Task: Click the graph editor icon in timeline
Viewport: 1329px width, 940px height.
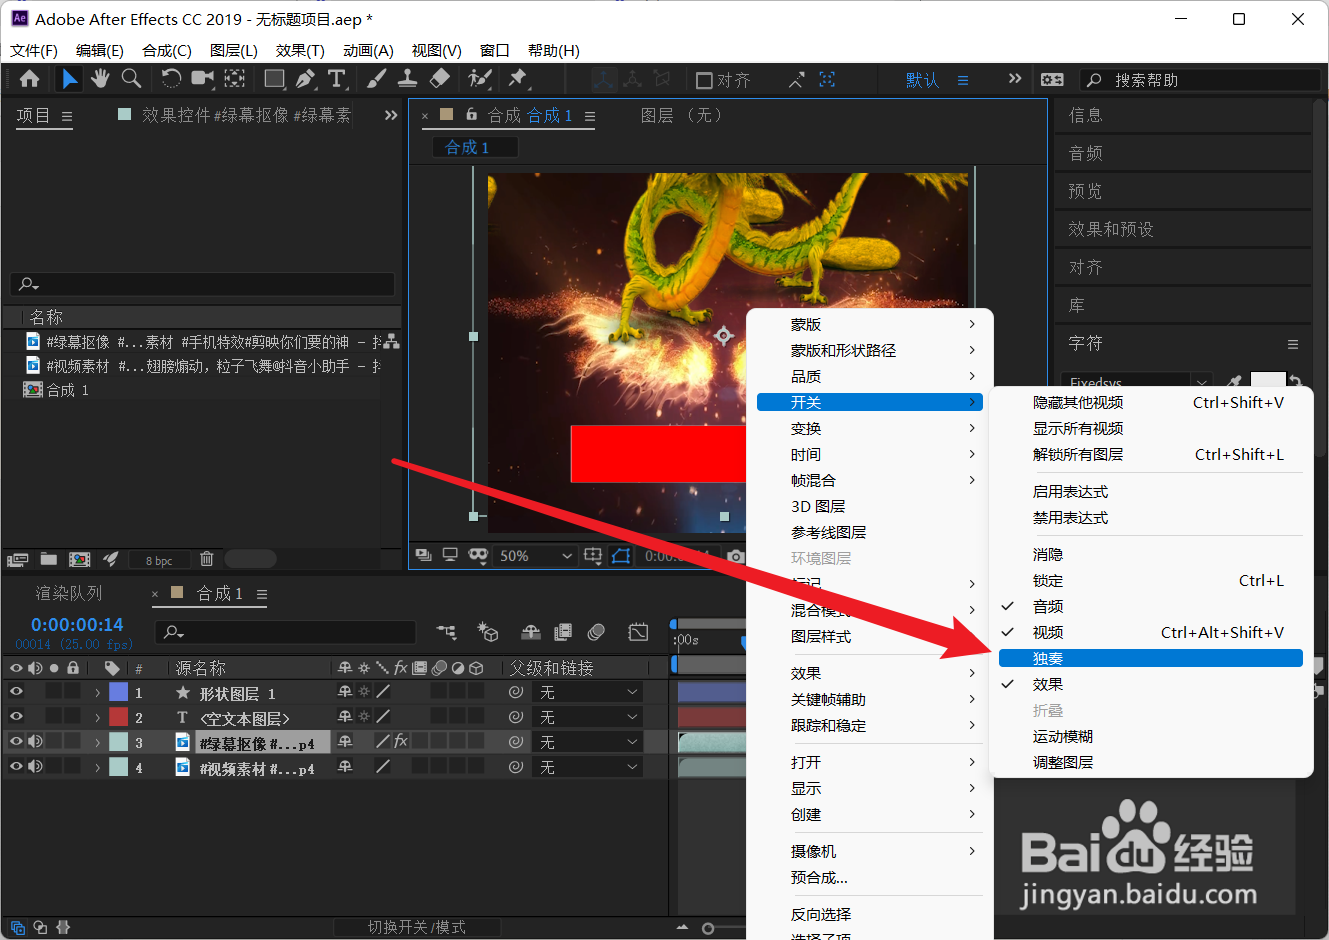Action: 638,632
